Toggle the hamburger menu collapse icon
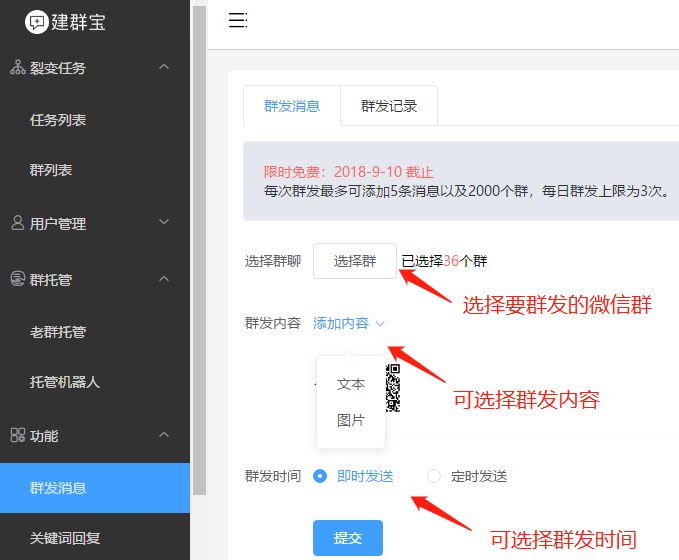679x560 pixels. click(238, 20)
